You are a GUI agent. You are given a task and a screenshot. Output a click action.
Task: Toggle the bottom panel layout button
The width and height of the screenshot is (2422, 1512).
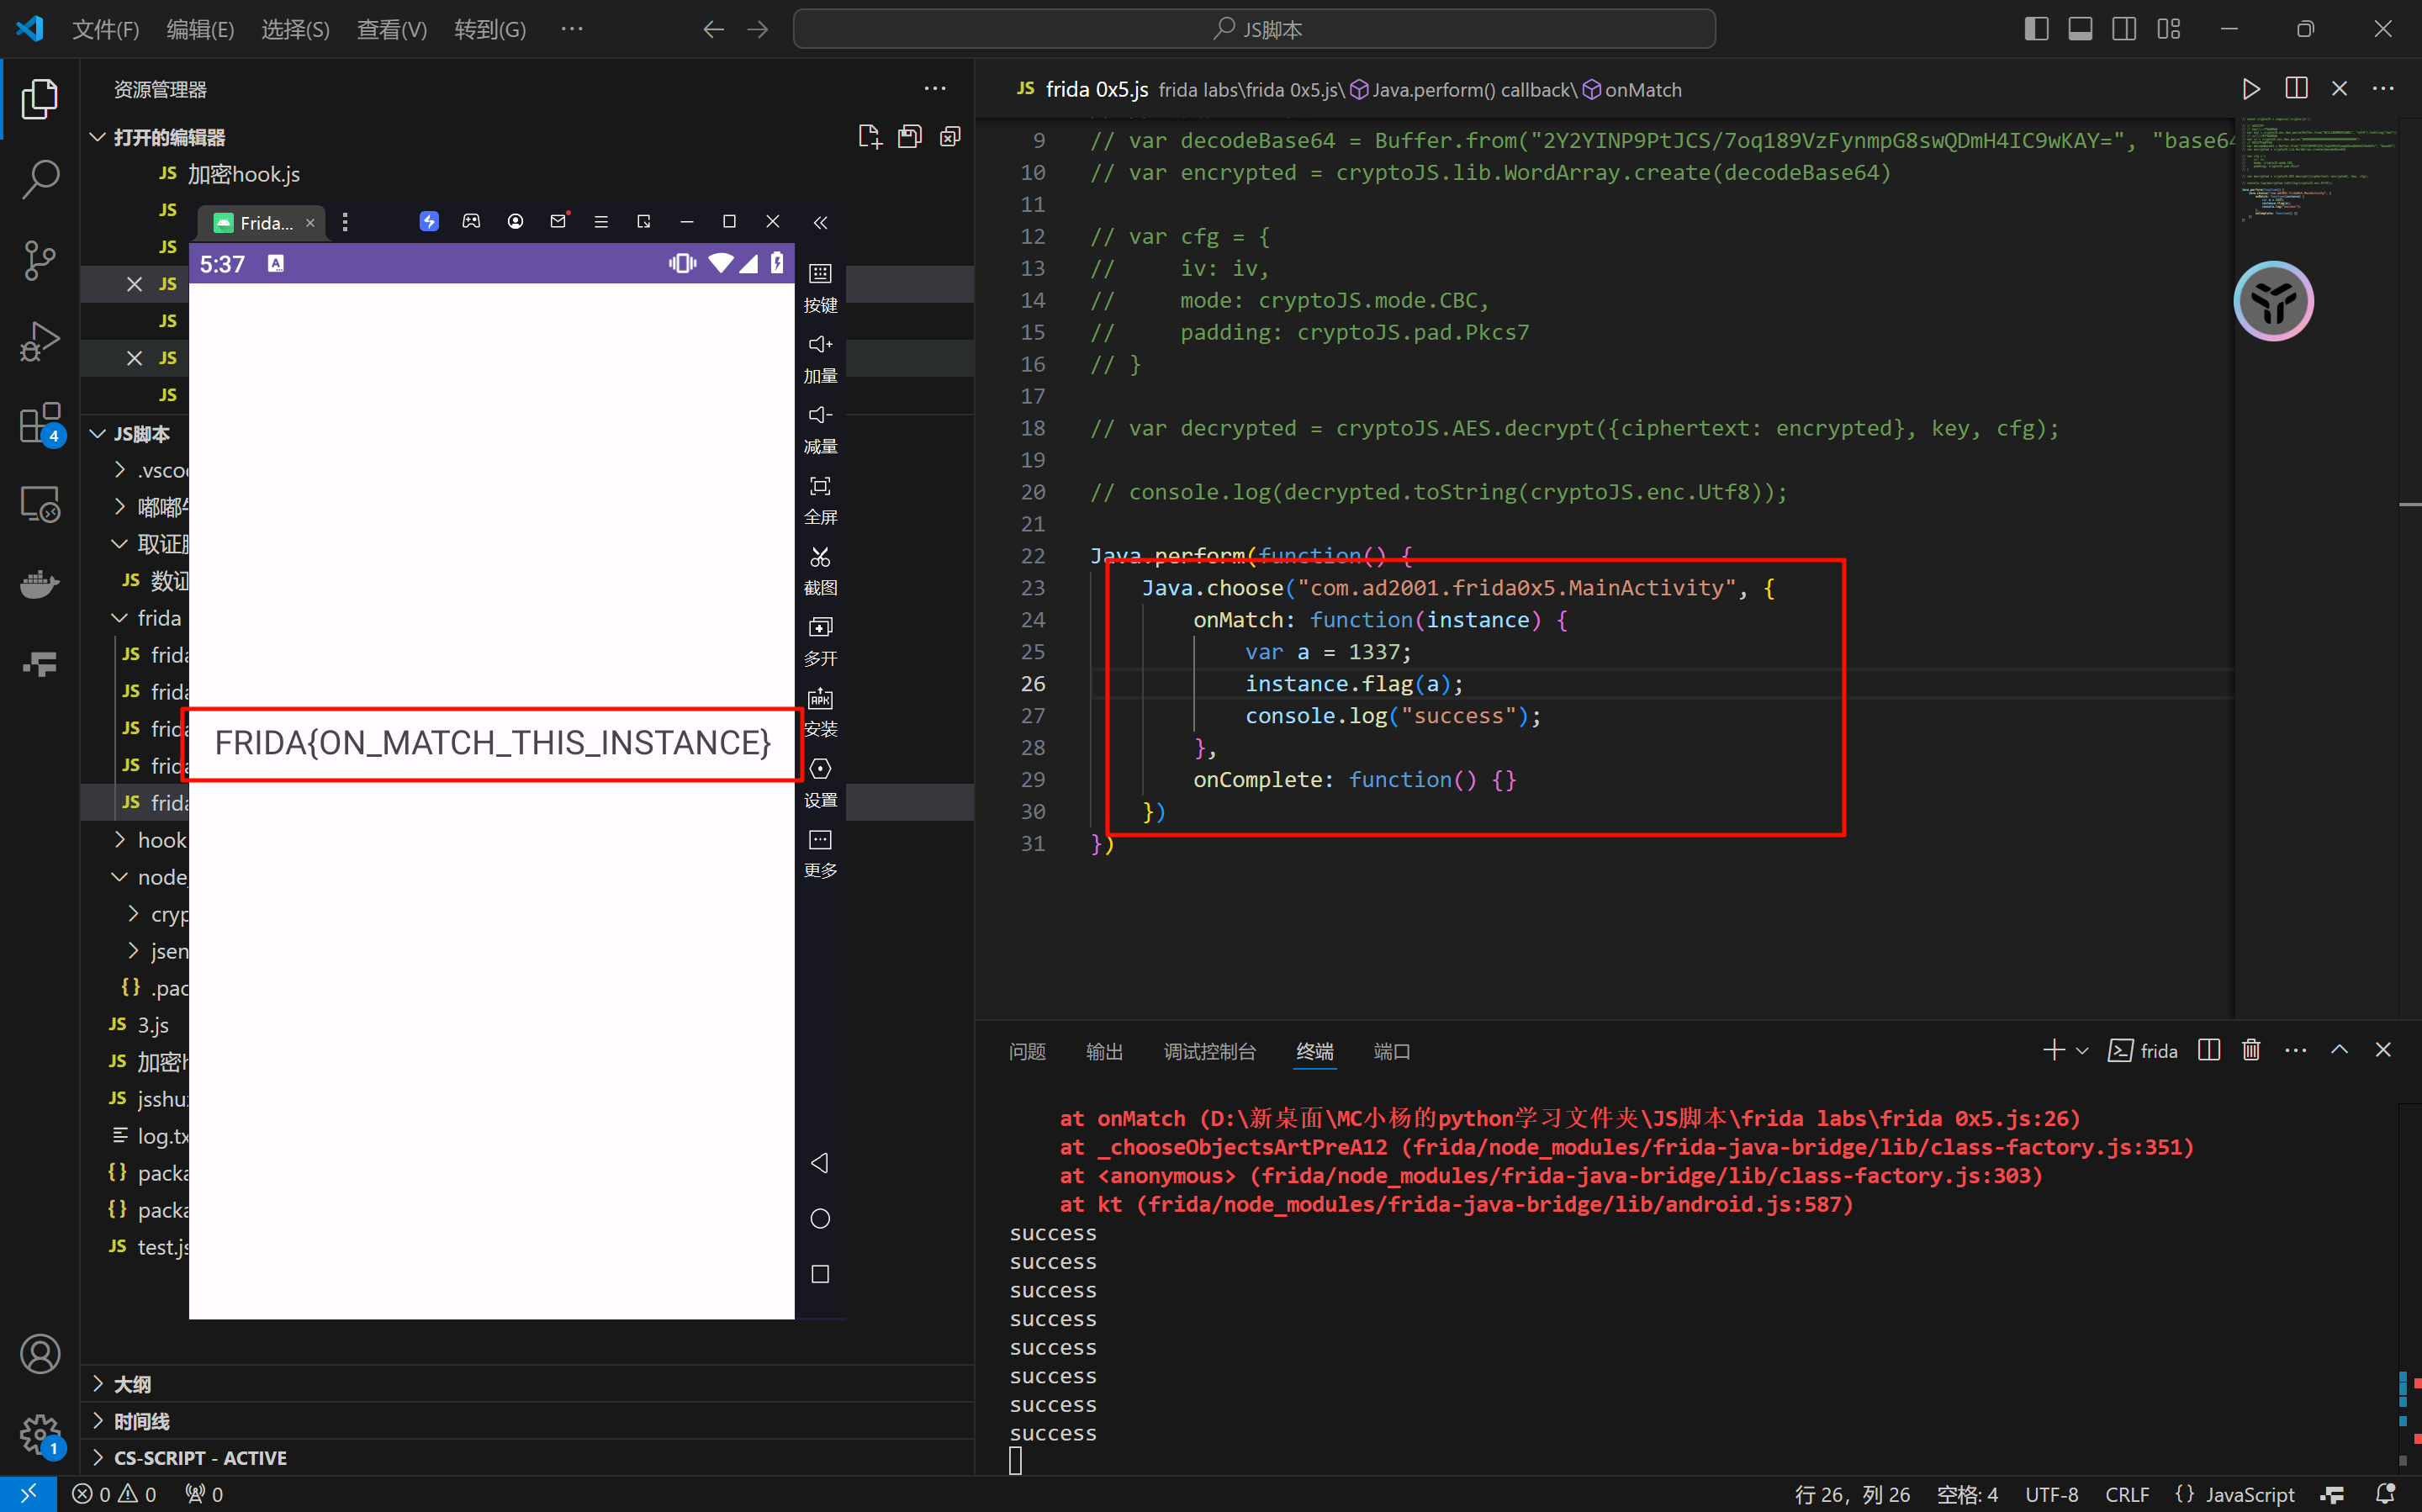pyautogui.click(x=2080, y=29)
